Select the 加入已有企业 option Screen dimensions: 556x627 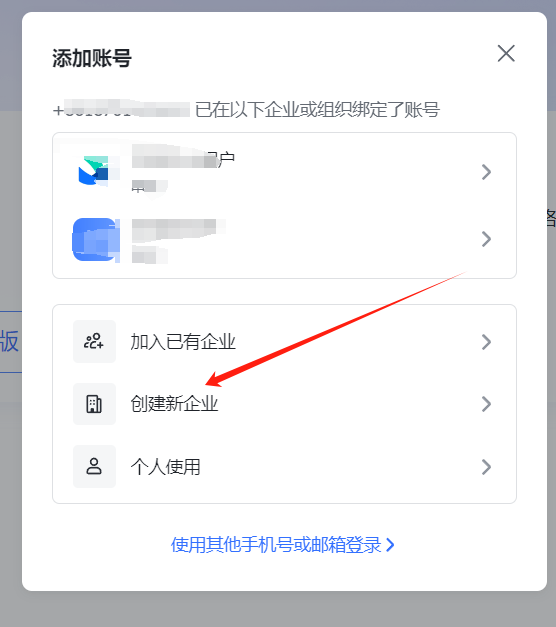point(284,341)
